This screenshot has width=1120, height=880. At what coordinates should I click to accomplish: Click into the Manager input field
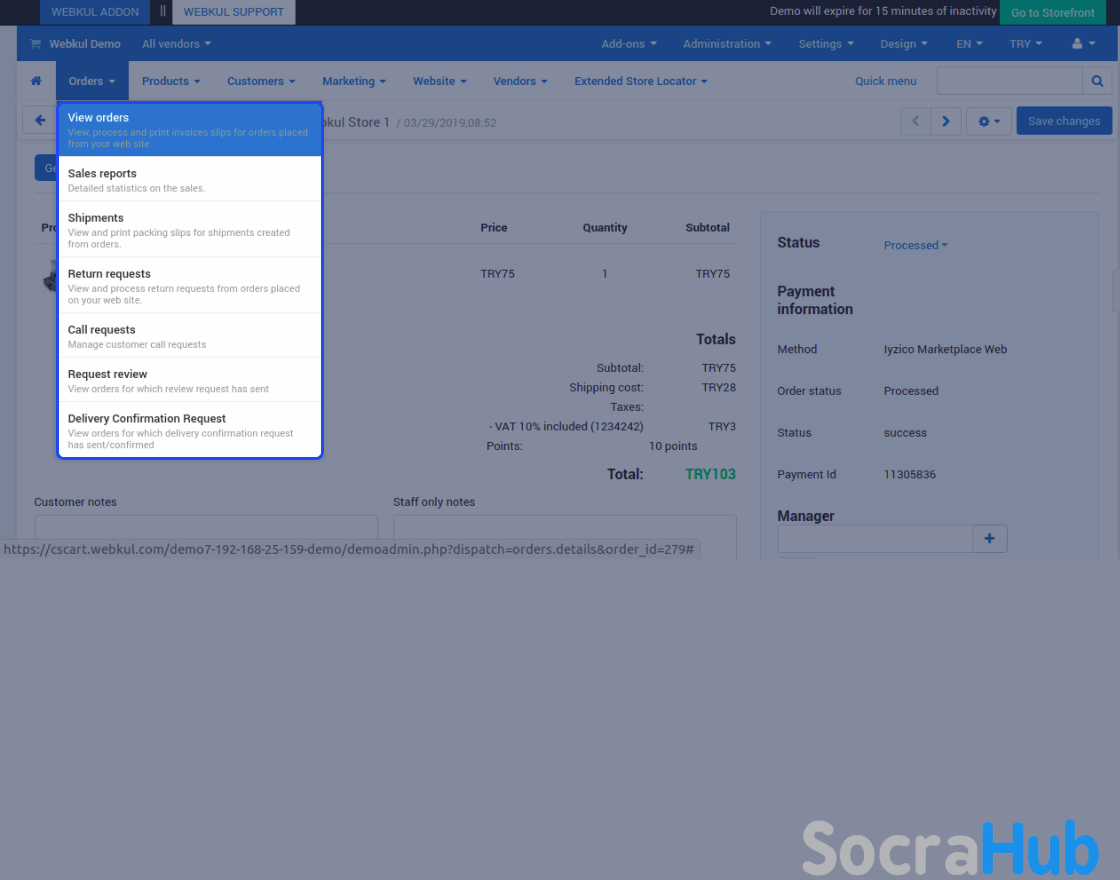pos(875,539)
